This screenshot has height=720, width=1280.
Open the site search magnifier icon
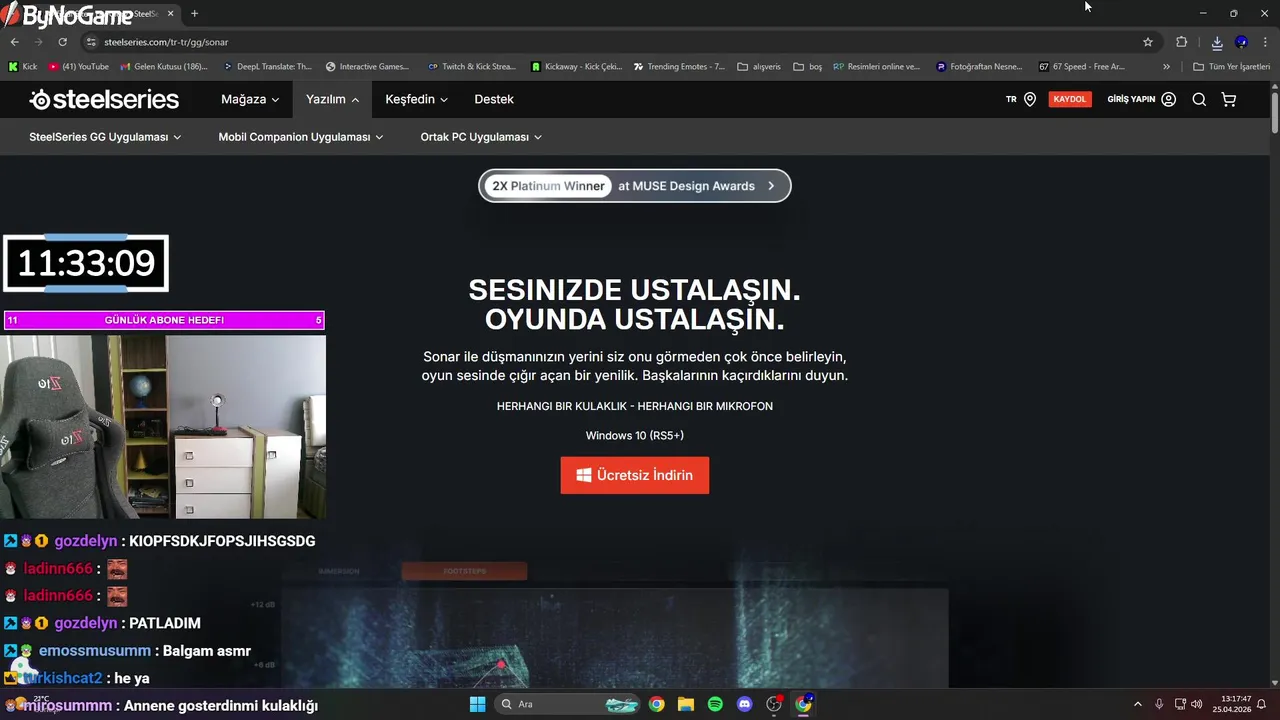[1199, 99]
